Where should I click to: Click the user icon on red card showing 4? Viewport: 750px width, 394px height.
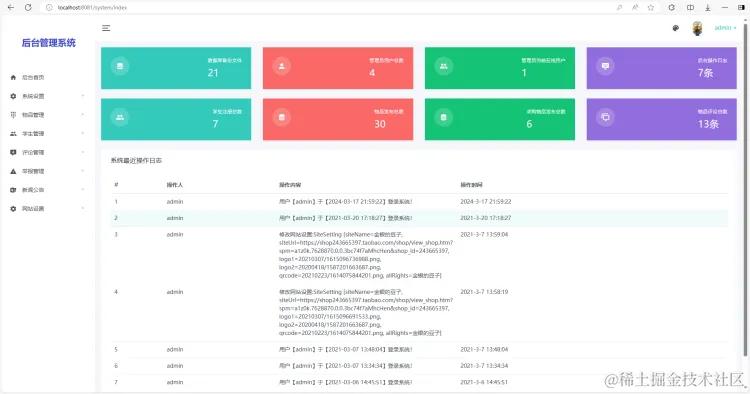click(x=282, y=66)
